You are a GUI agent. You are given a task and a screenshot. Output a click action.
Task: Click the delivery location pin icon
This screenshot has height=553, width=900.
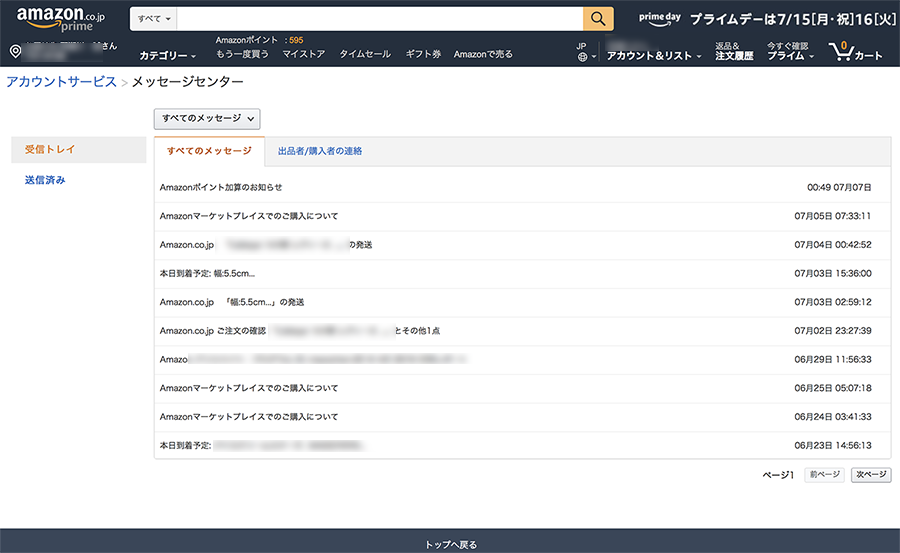15,51
